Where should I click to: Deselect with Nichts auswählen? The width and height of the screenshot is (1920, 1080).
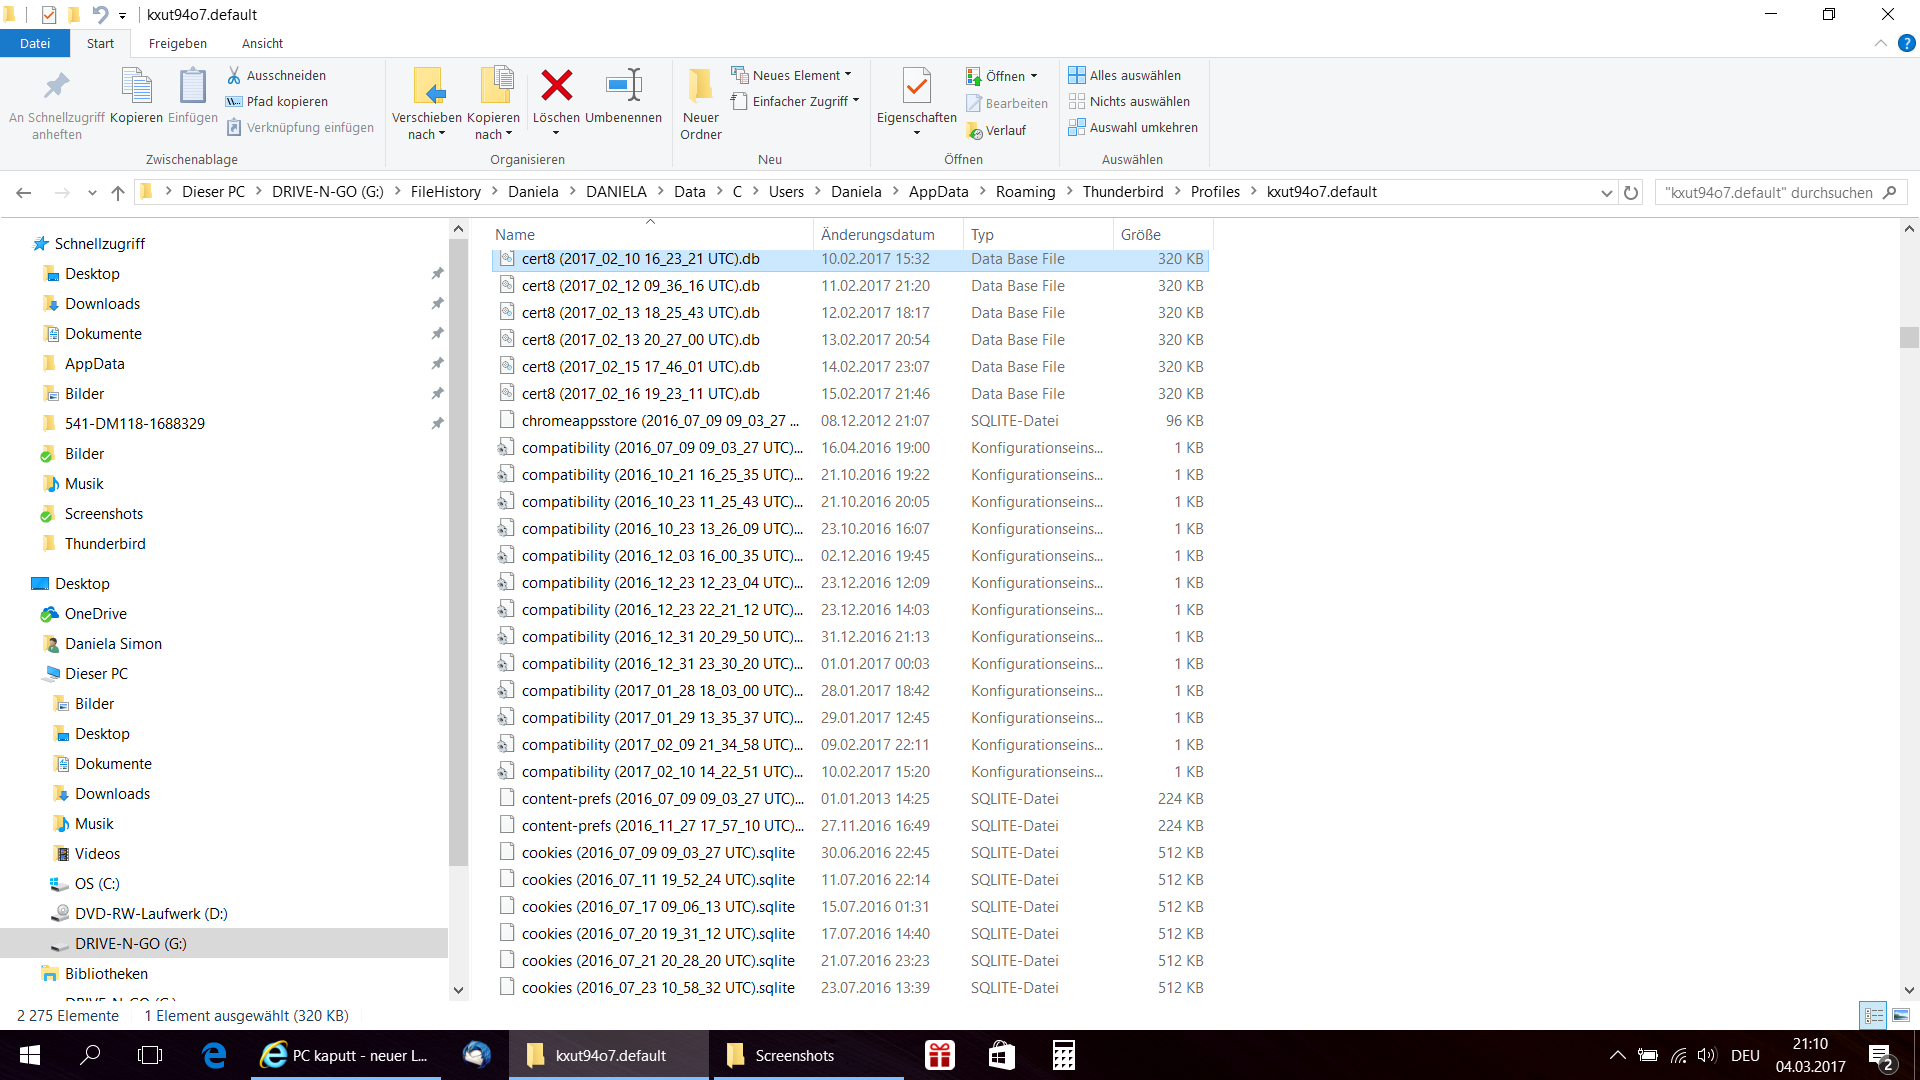(1129, 101)
